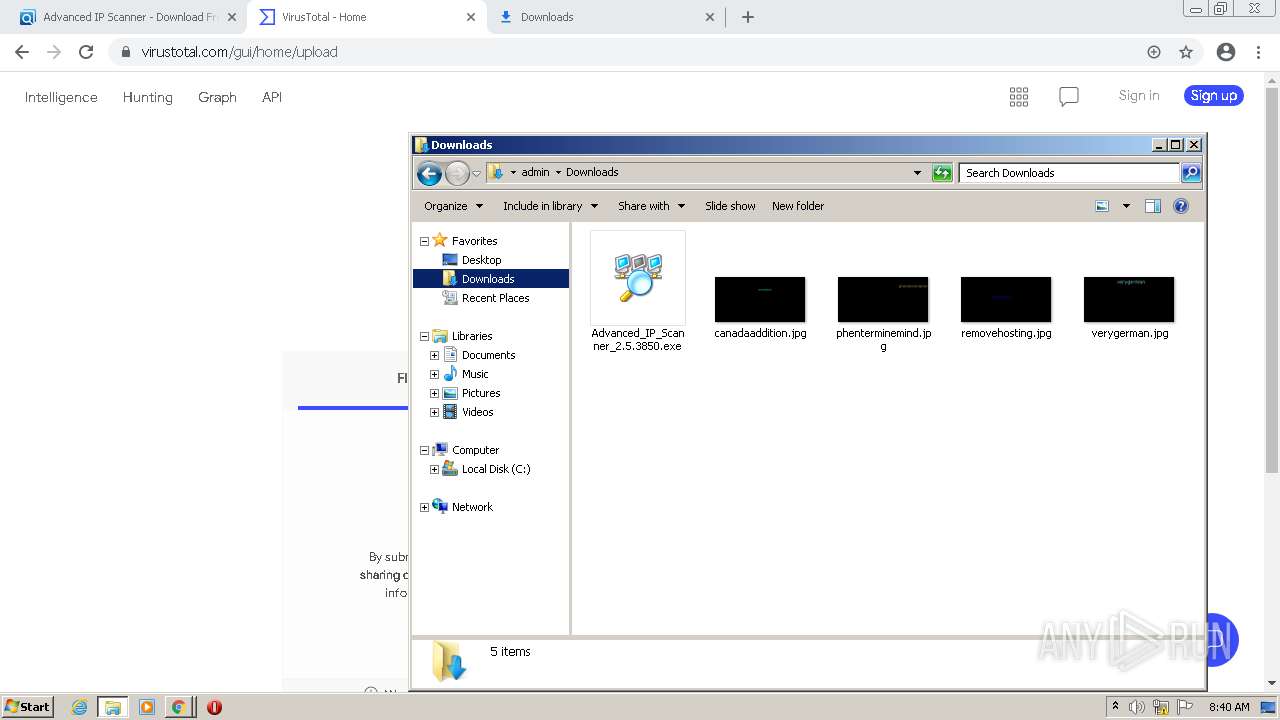The image size is (1280, 720).
Task: Click red Opera-style taskbar icon
Action: point(214,707)
